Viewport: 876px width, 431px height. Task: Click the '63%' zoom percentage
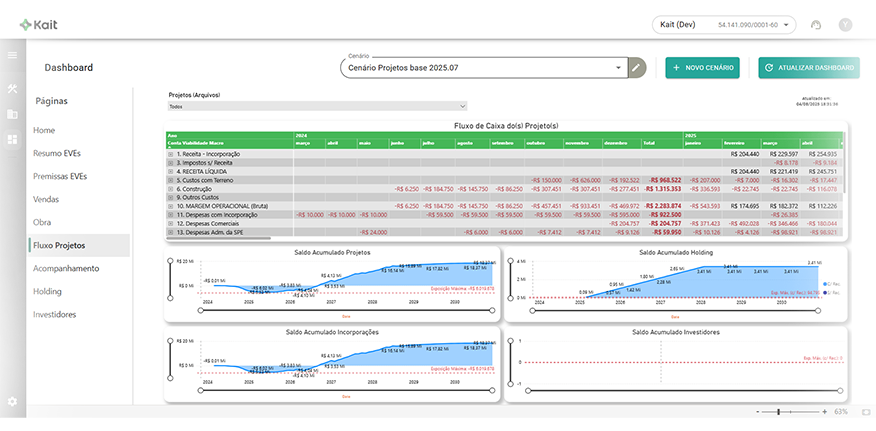pyautogui.click(x=841, y=411)
